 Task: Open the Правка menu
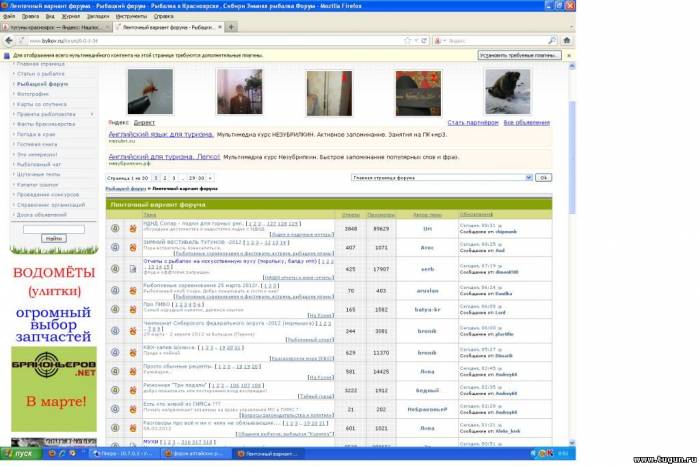point(30,16)
